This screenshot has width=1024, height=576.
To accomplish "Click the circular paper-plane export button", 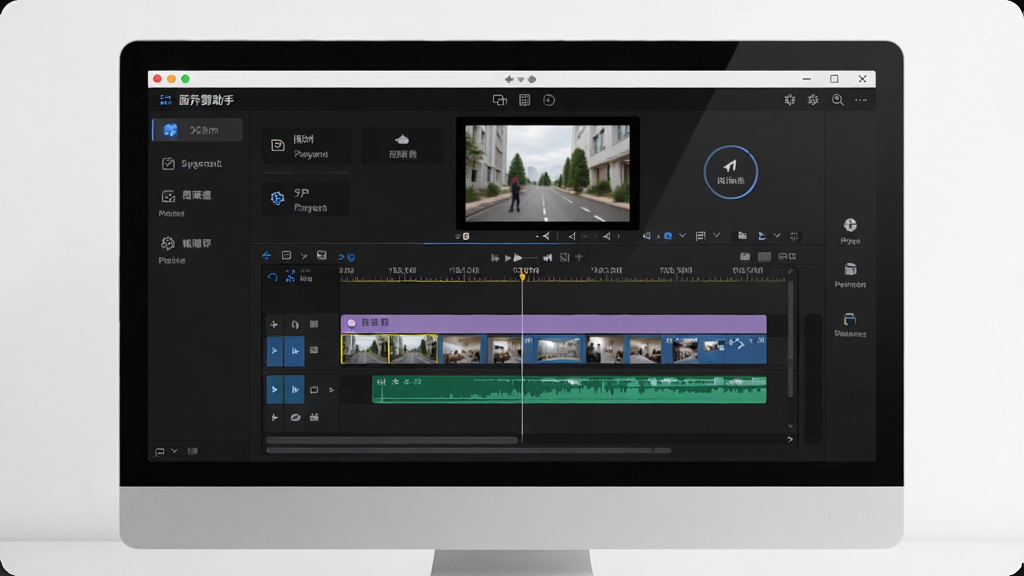I will coord(731,172).
